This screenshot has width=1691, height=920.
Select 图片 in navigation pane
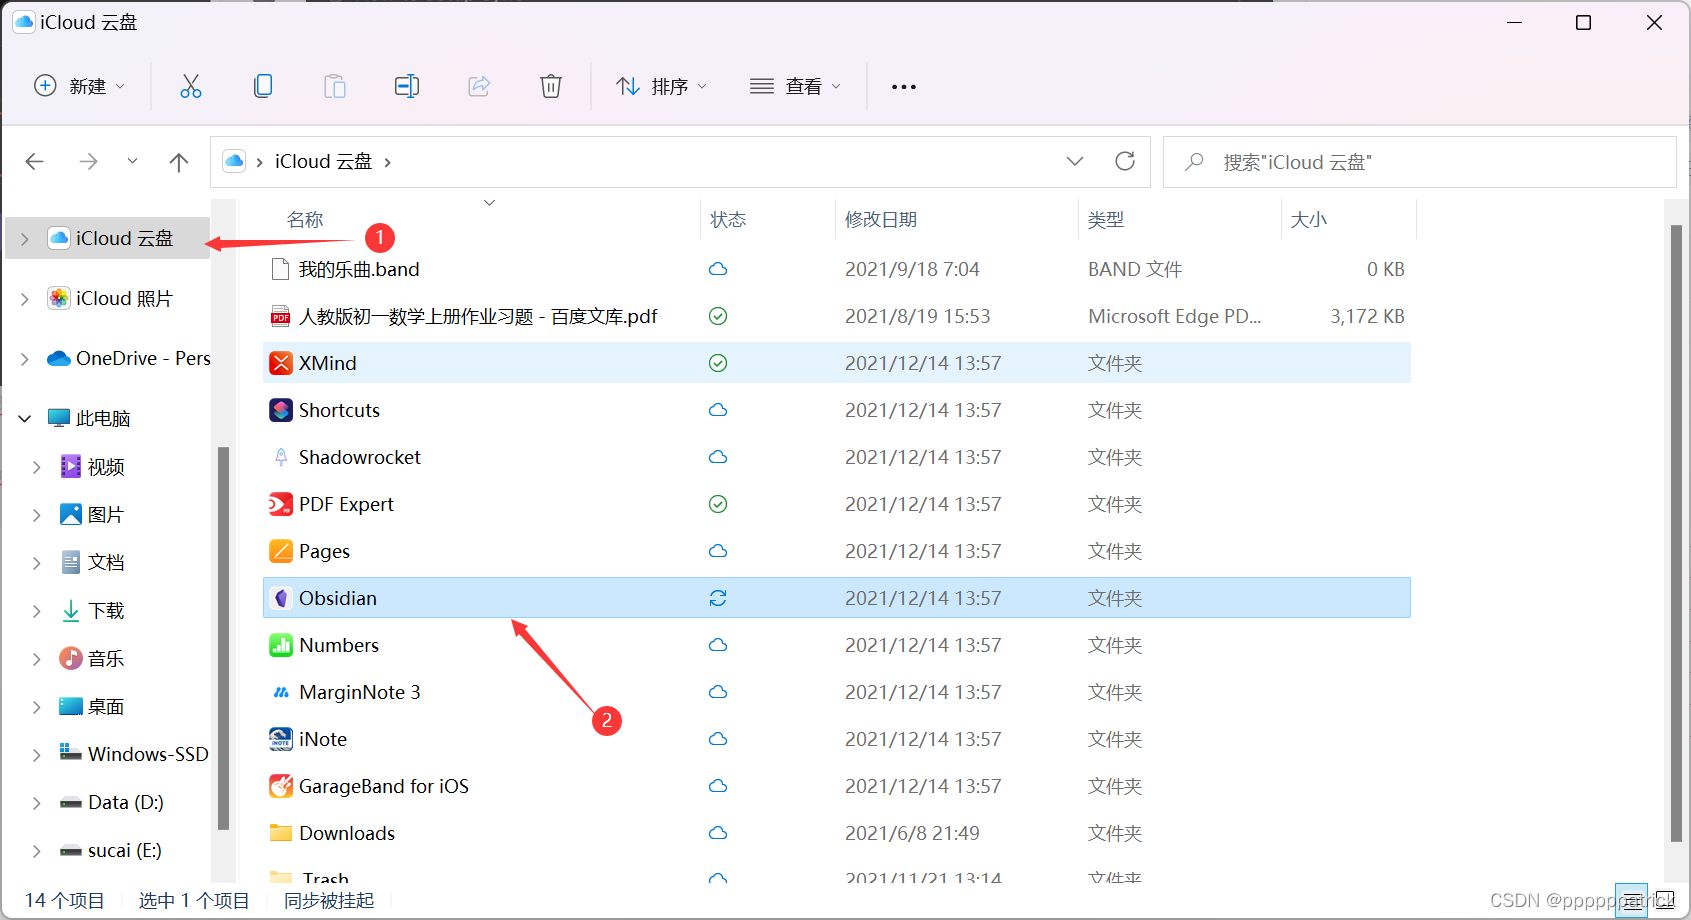106,514
